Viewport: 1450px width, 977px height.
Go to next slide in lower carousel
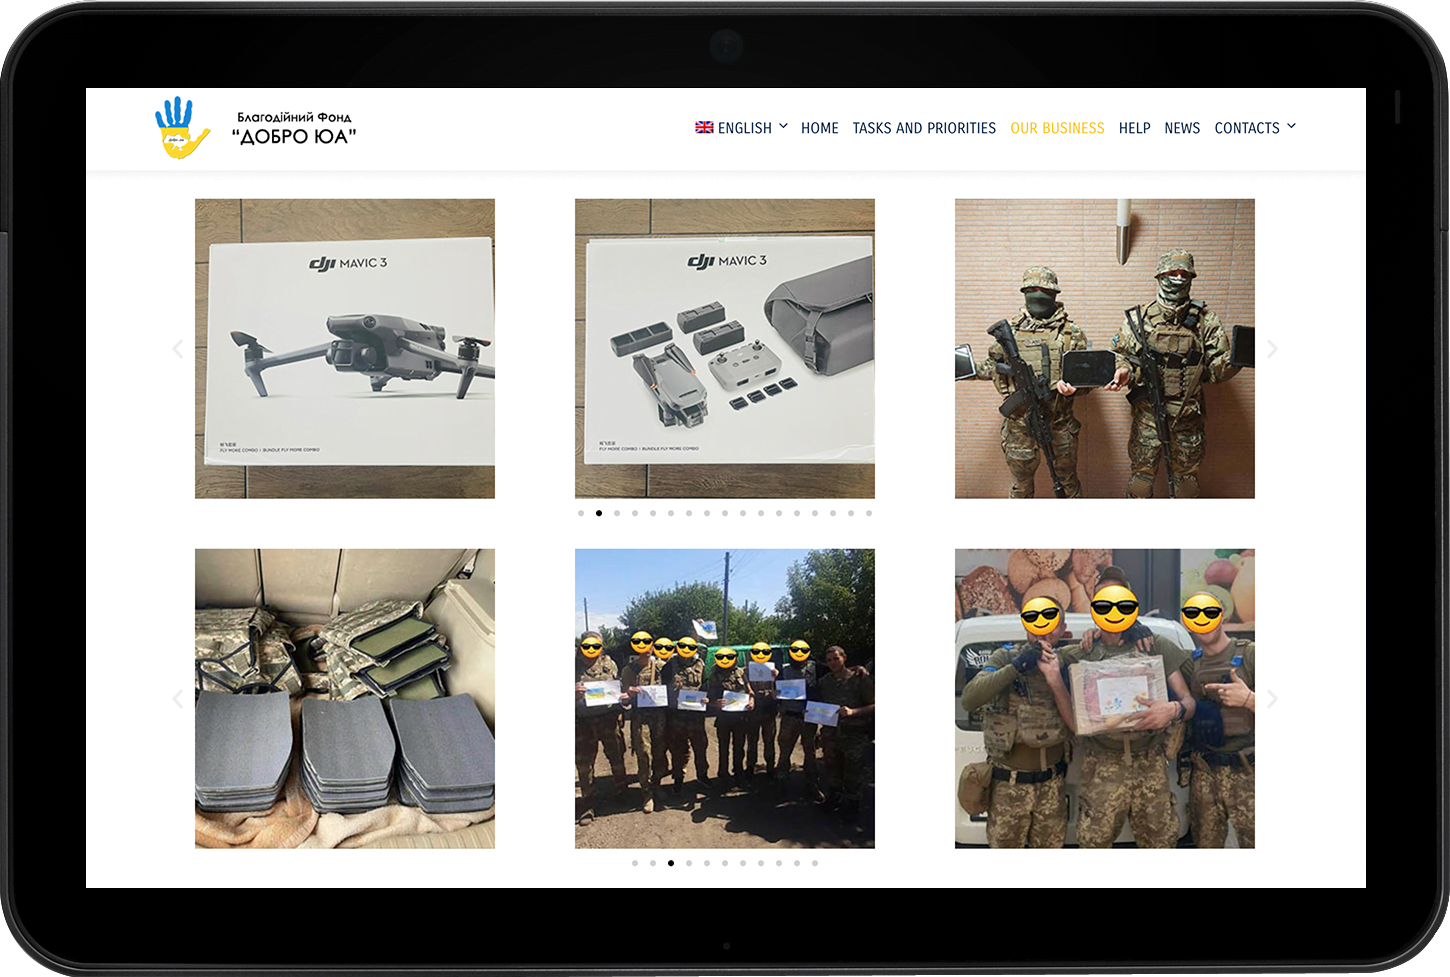1272,699
